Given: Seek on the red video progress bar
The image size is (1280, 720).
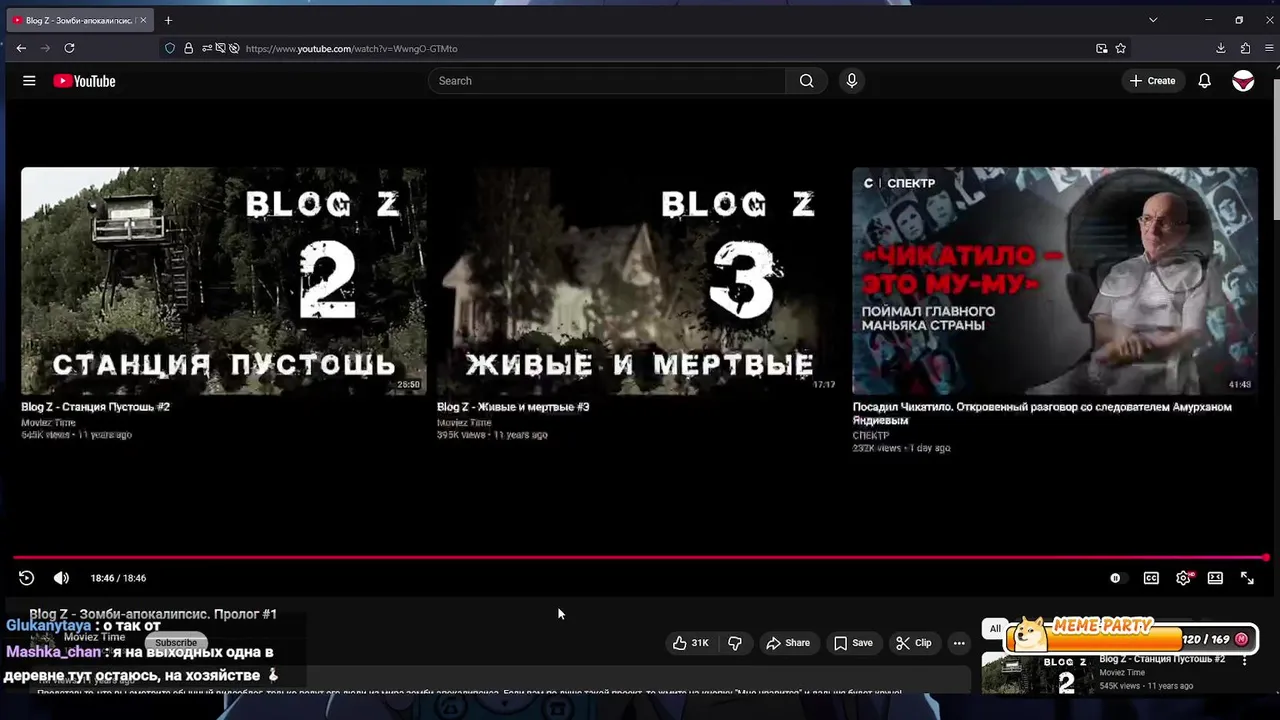Looking at the screenshot, I should point(640,558).
